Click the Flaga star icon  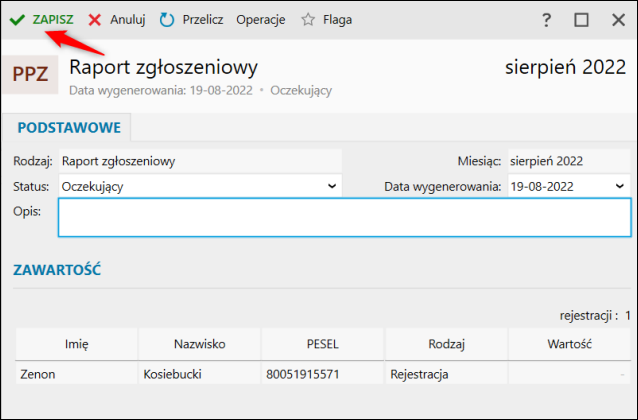click(308, 19)
